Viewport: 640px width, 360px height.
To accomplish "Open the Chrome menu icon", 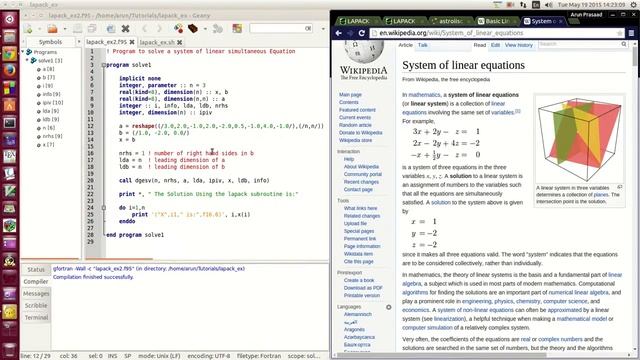I will click(x=631, y=33).
